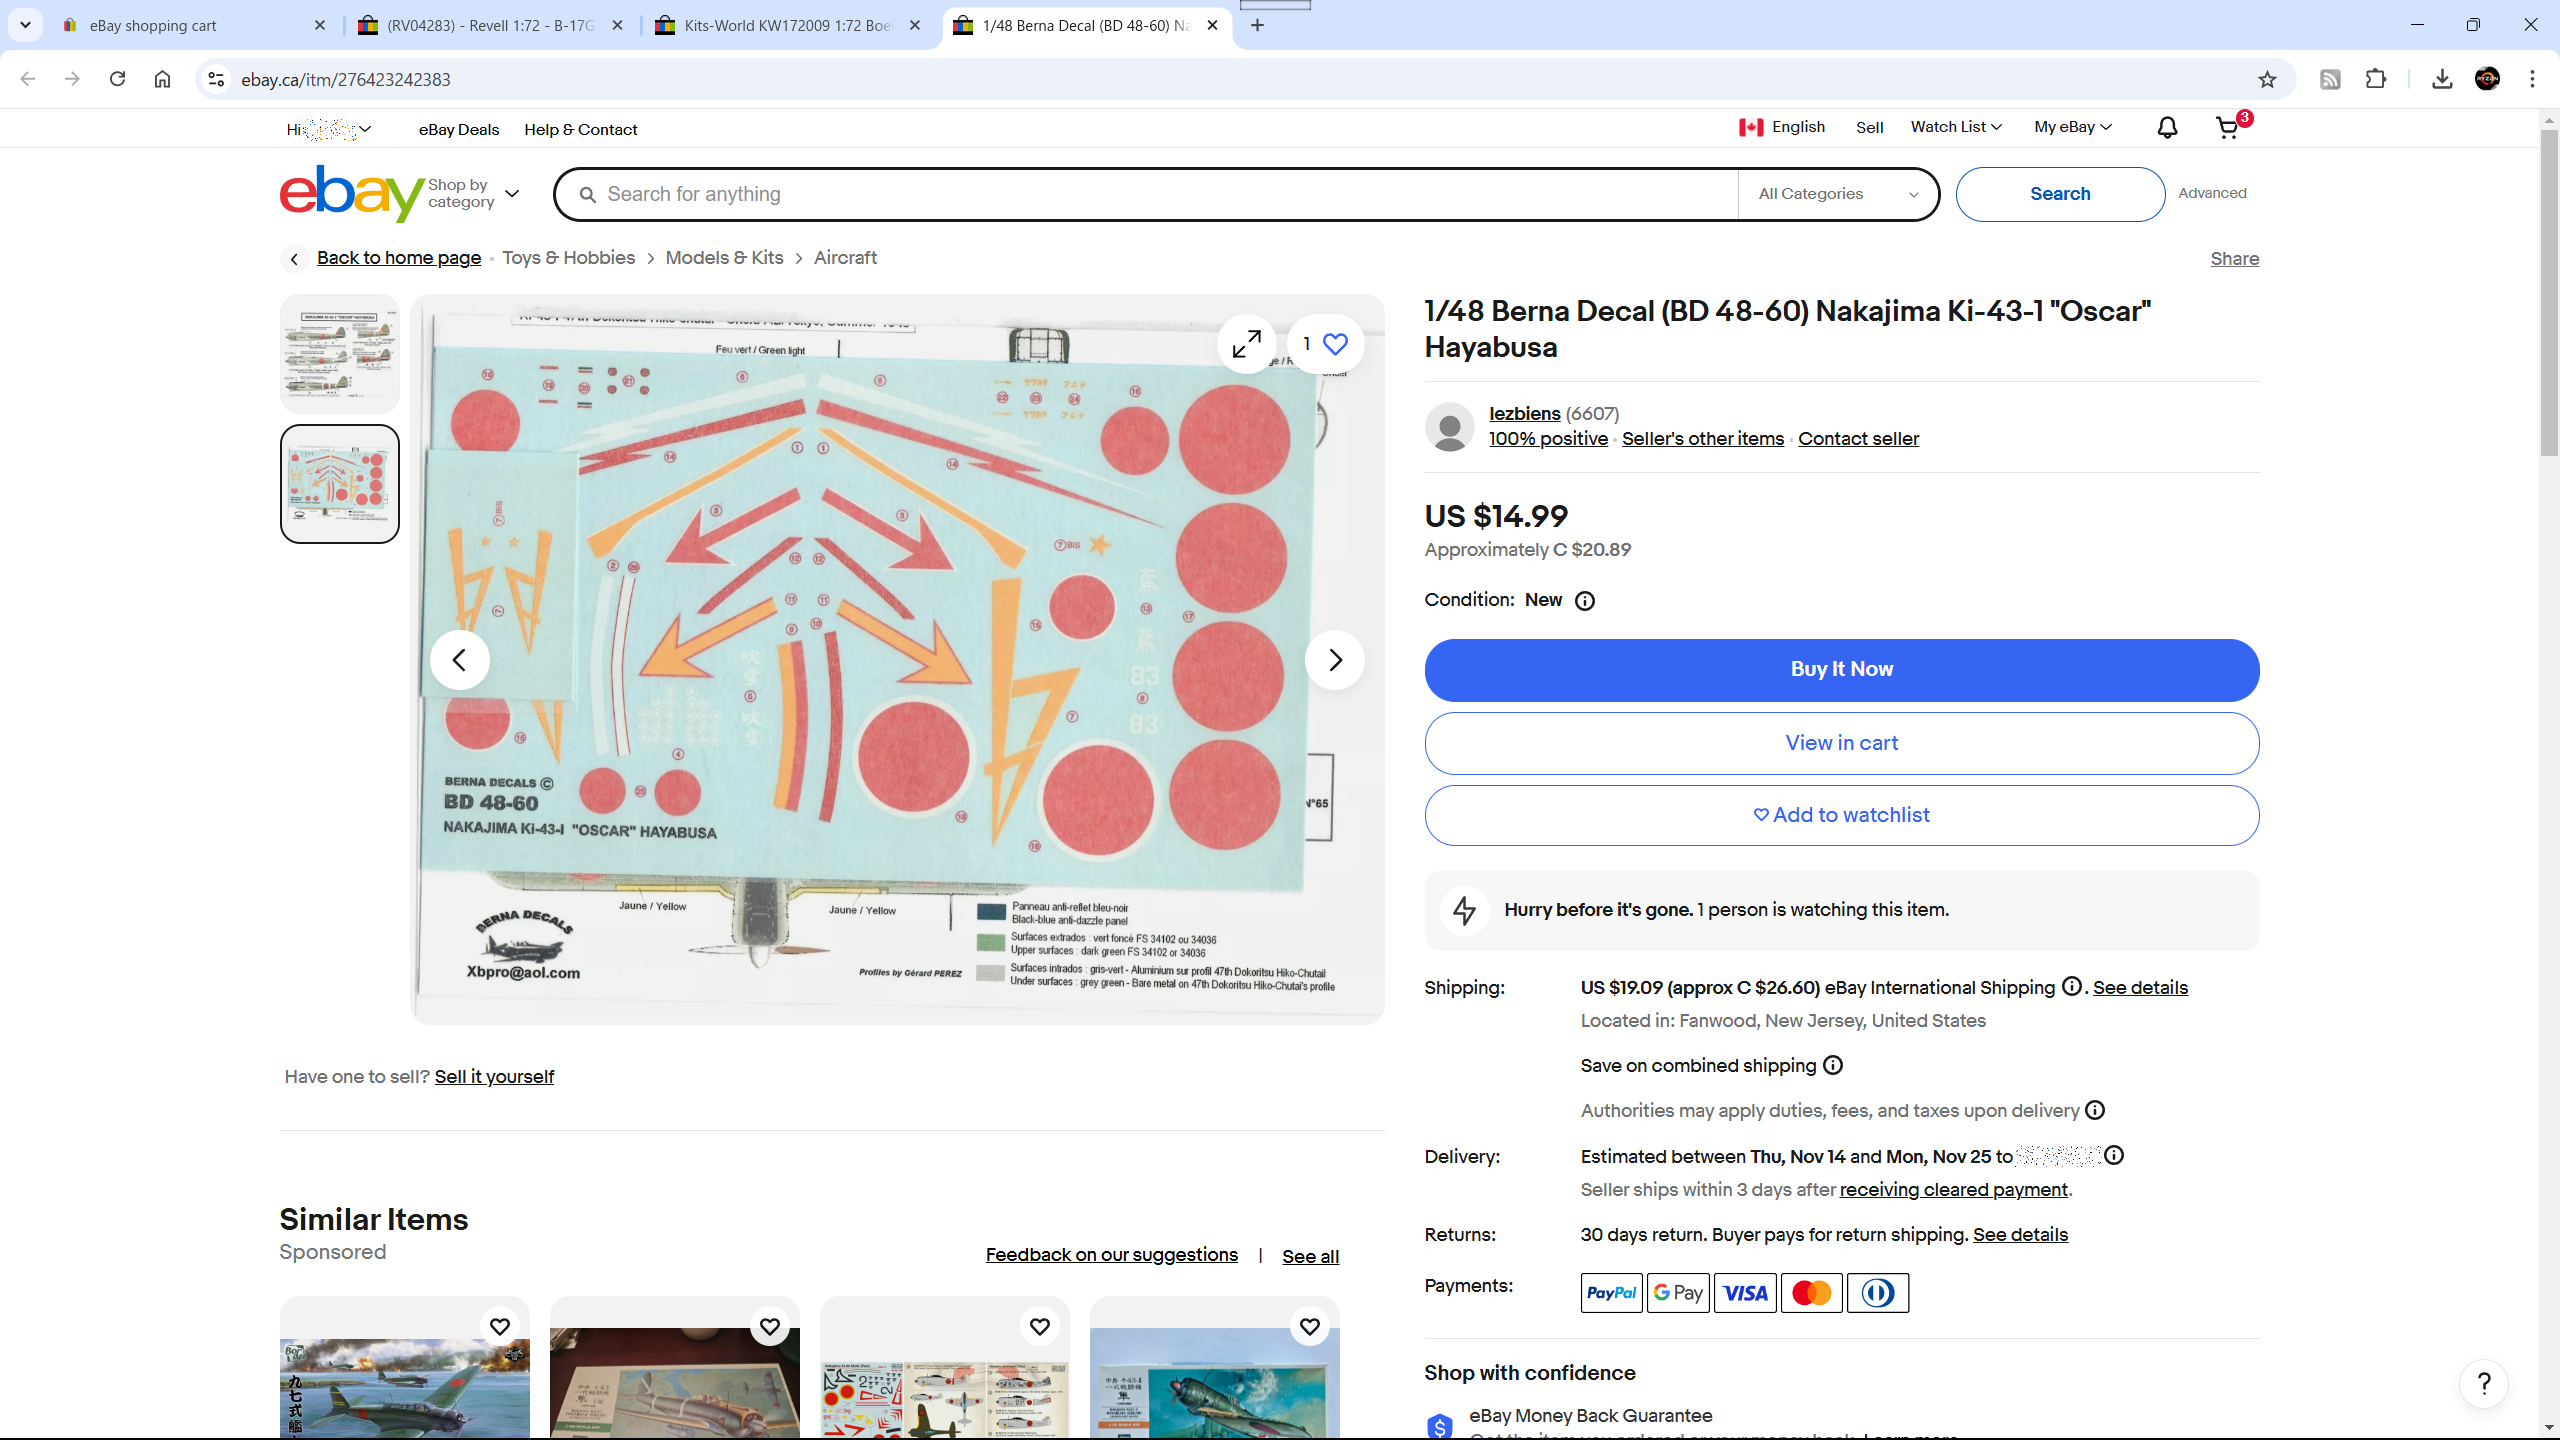Click the Search button
2560x1440 pixels.
click(x=2060, y=194)
